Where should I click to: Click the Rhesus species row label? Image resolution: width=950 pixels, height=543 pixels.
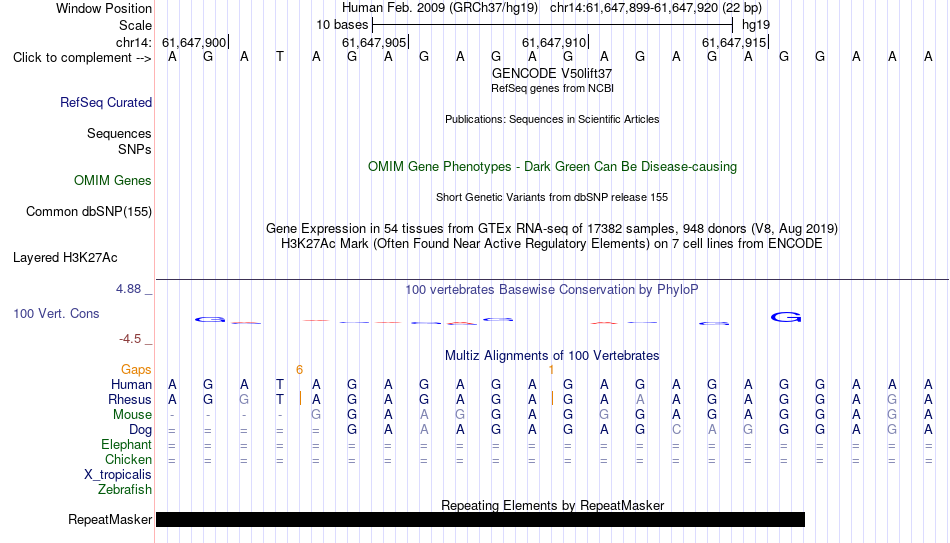(130, 400)
